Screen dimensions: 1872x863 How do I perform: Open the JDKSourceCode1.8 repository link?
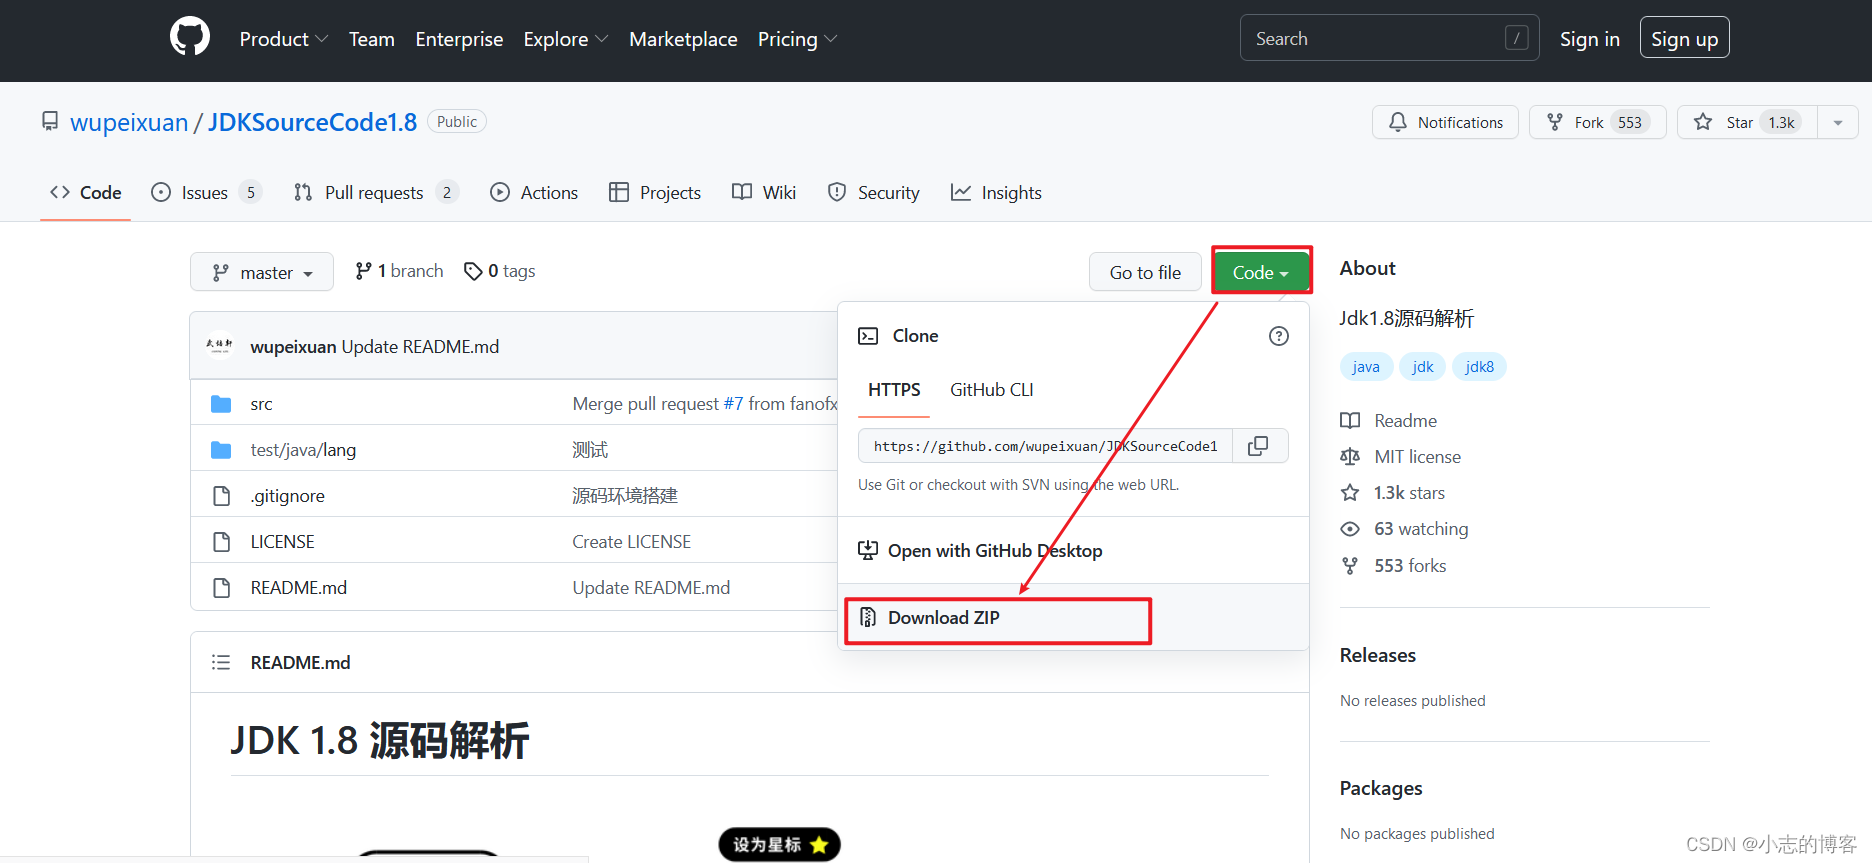[312, 122]
